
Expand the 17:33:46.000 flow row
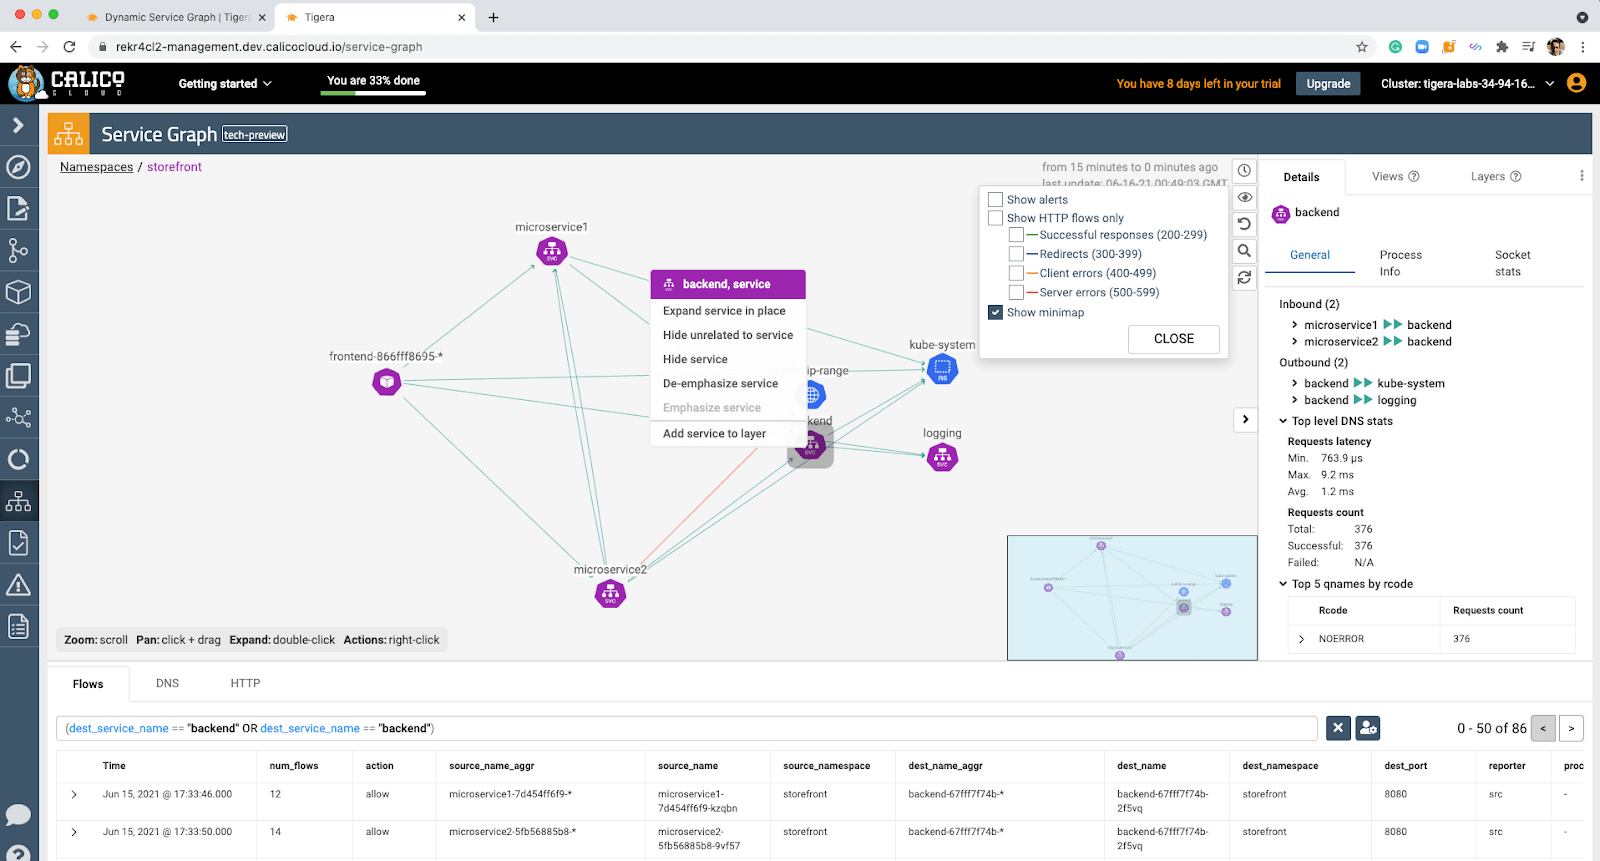[74, 795]
